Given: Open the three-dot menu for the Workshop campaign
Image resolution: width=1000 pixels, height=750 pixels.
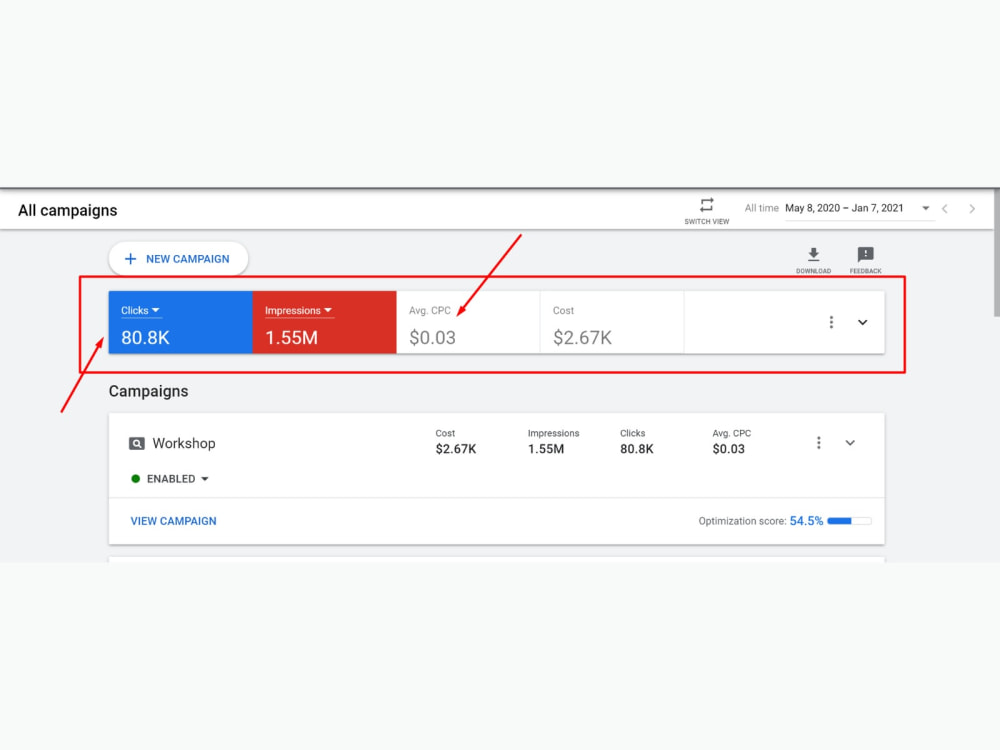Looking at the screenshot, I should tap(819, 443).
